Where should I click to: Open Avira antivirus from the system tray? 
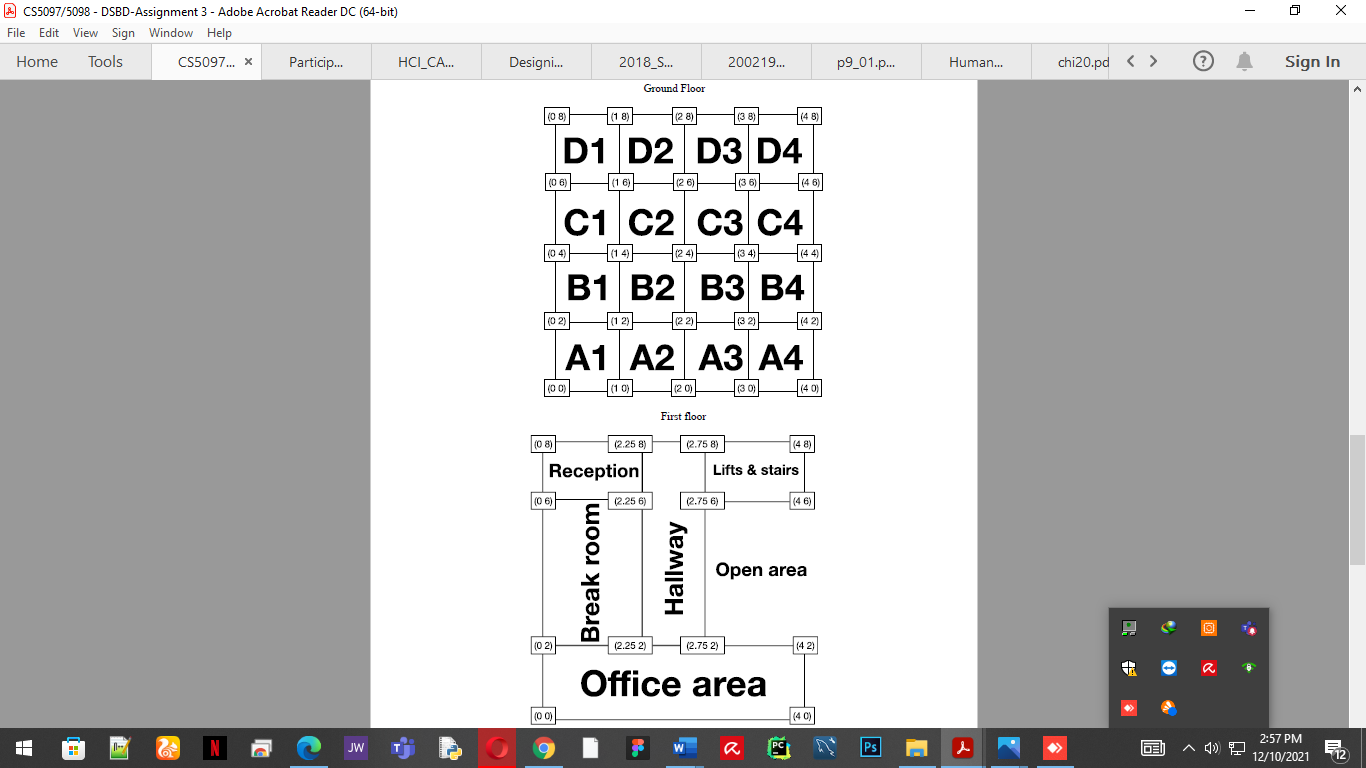click(x=1208, y=668)
